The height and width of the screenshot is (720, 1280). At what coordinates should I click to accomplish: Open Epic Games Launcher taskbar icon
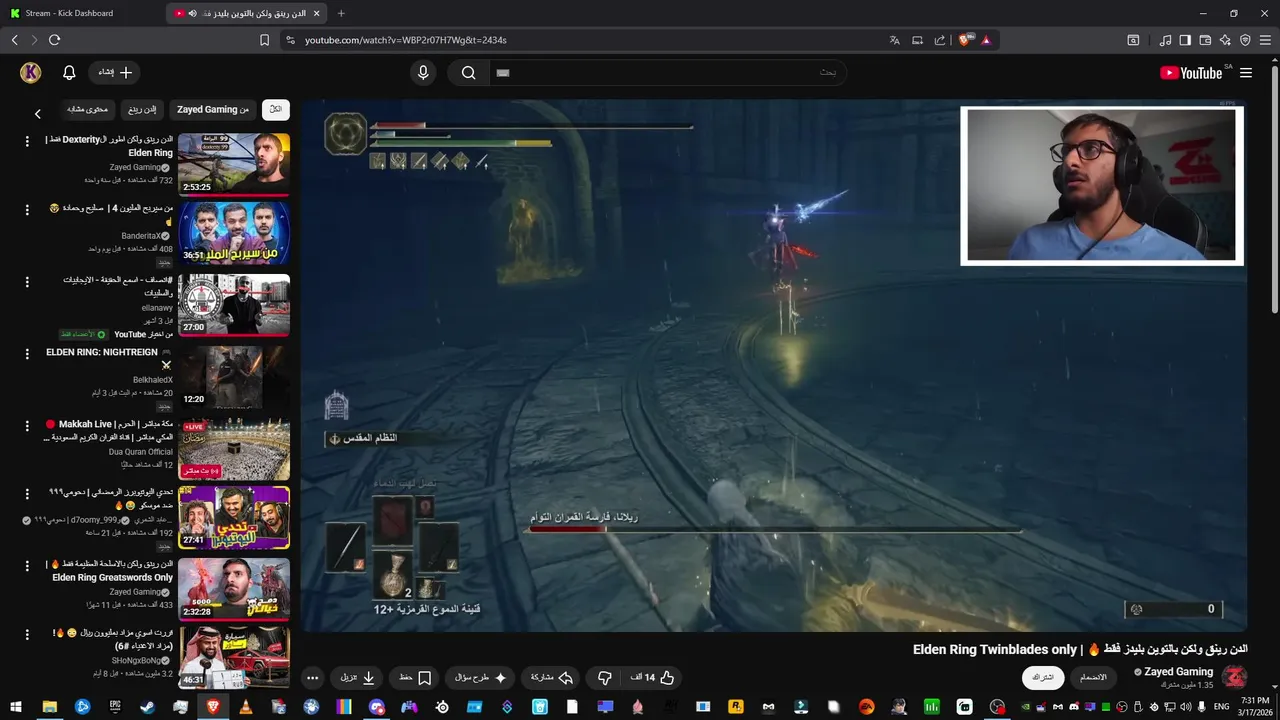(x=115, y=706)
